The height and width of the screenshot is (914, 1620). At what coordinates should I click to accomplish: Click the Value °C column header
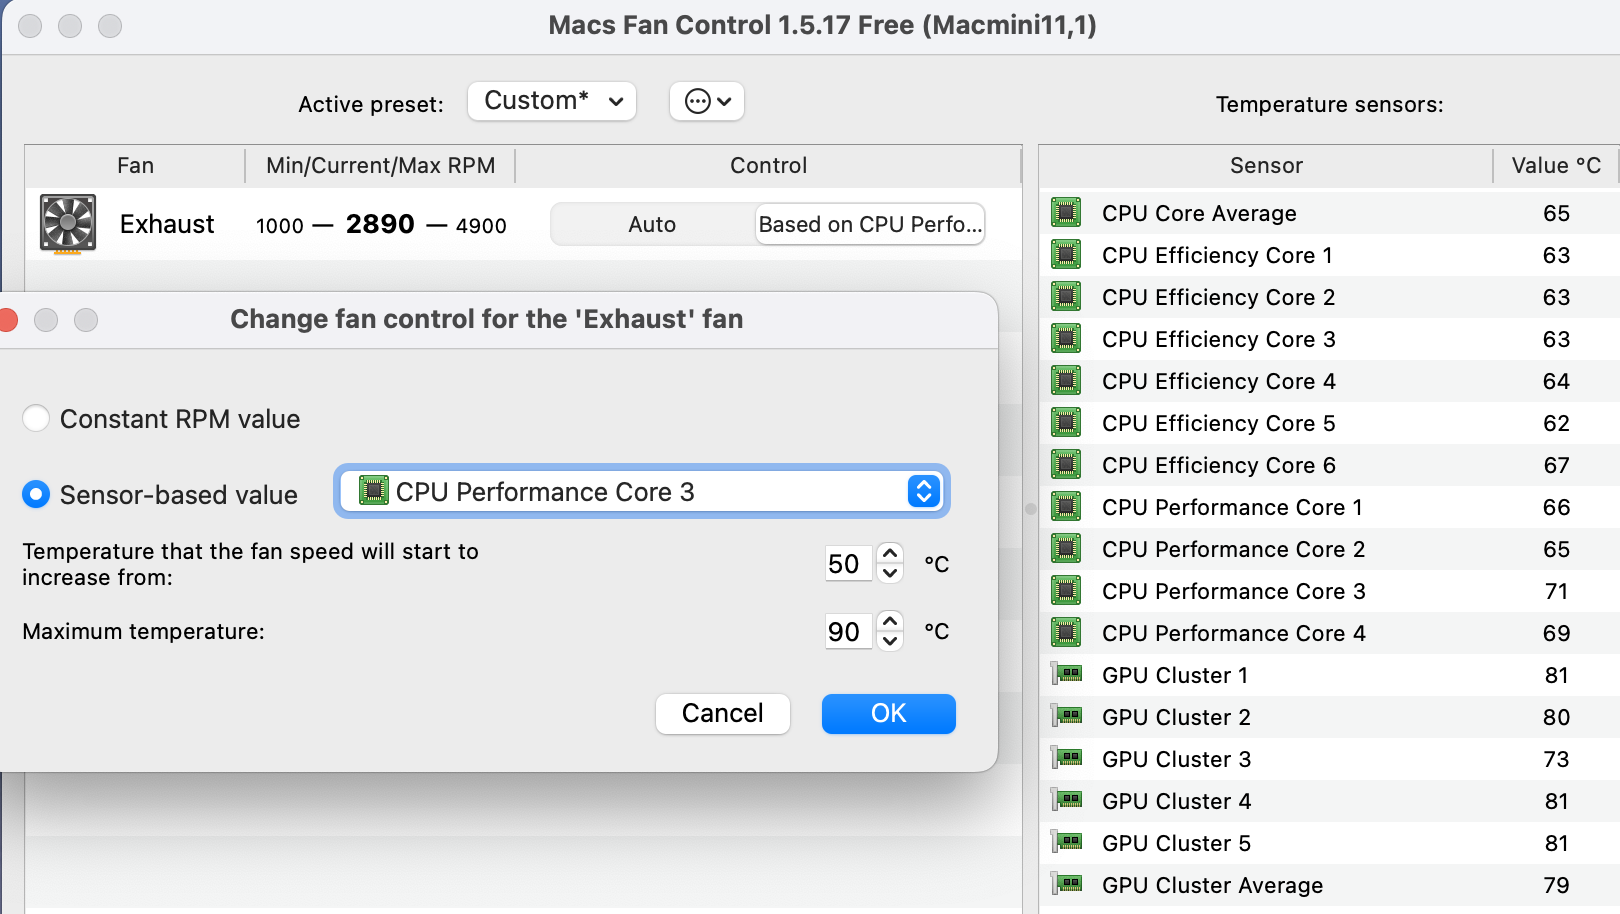pyautogui.click(x=1555, y=166)
